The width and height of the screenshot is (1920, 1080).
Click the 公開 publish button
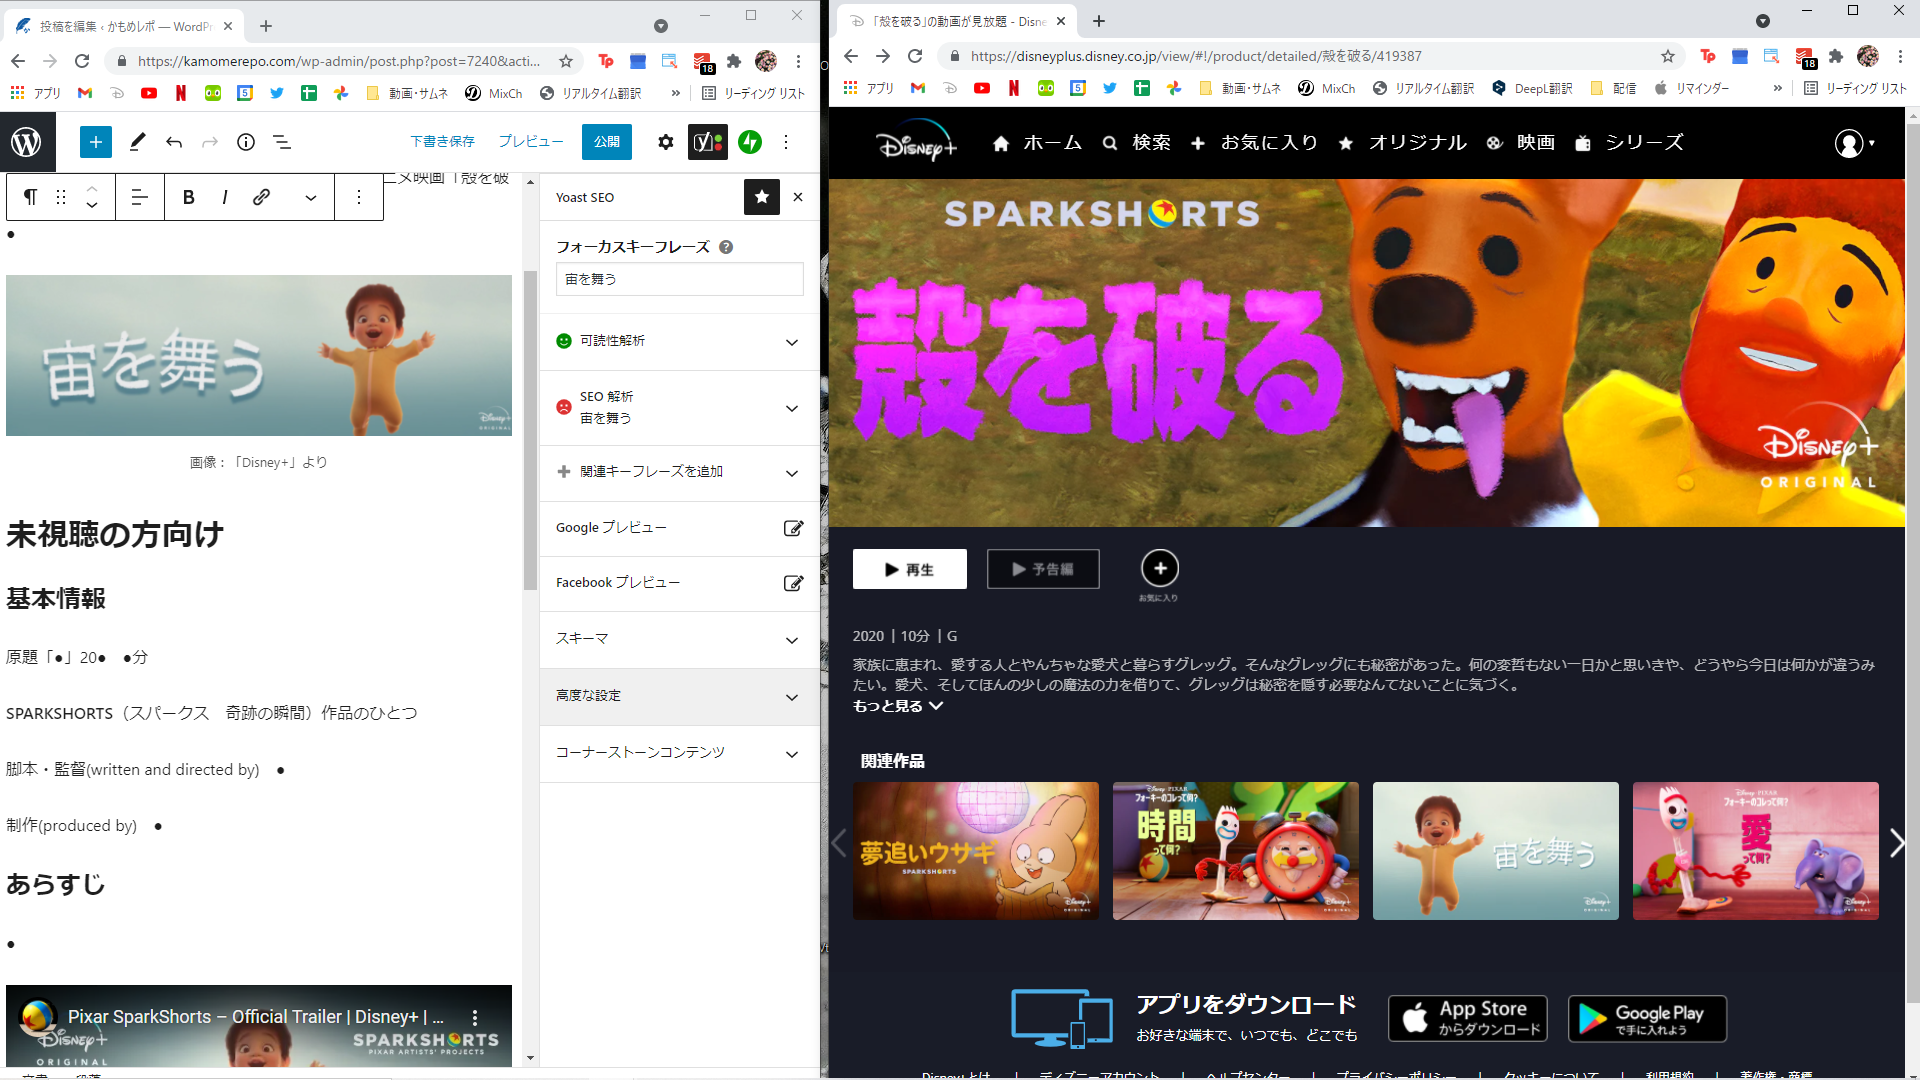tap(606, 142)
